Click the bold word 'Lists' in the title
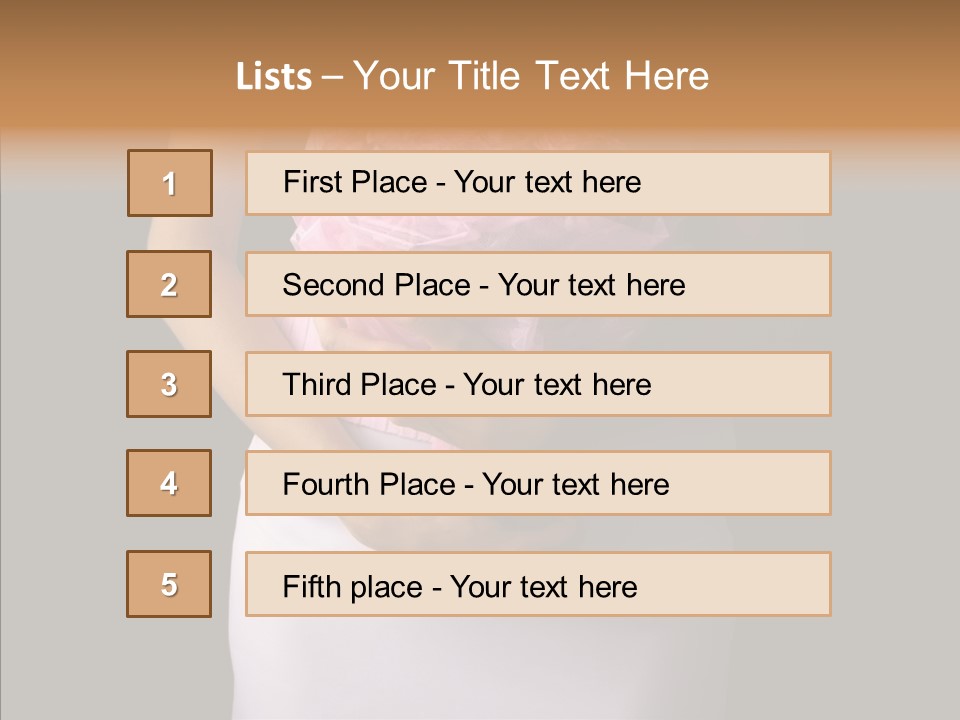Screen dimensions: 960x720 [273, 77]
